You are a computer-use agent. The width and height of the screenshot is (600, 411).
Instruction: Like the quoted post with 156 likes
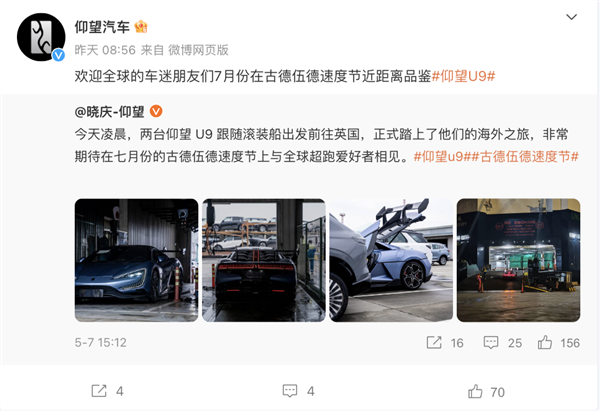[545, 342]
